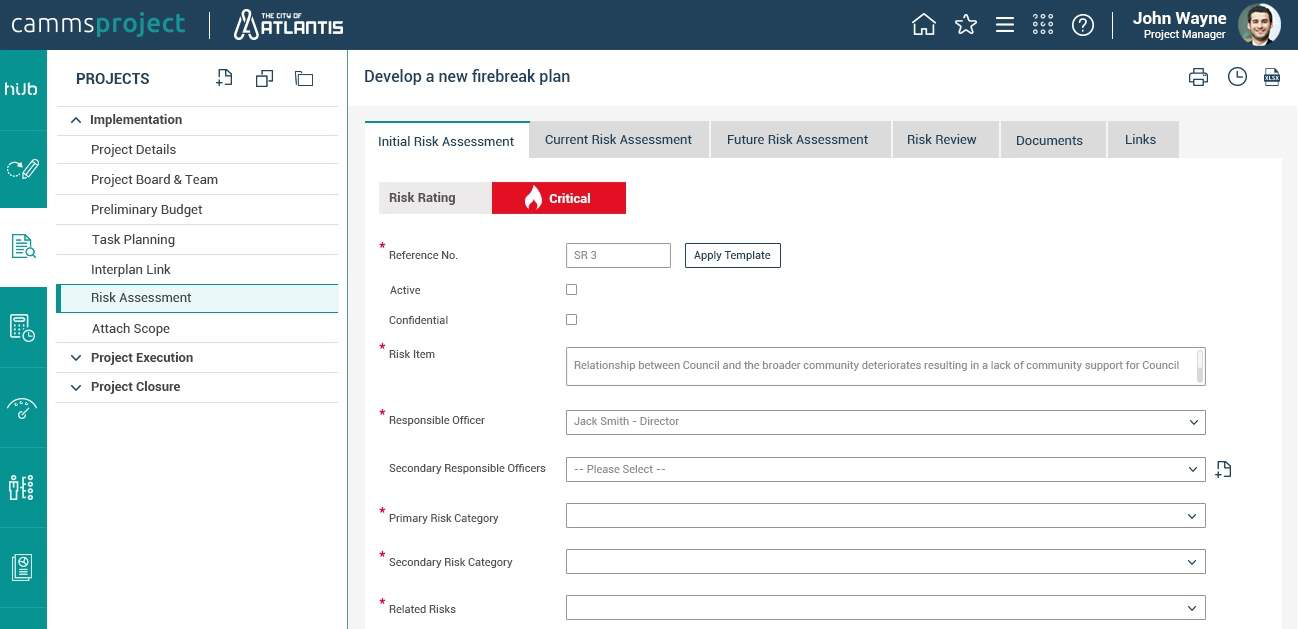The image size is (1298, 629).
Task: Open the hamburger menu icon
Action: pos(1005,25)
